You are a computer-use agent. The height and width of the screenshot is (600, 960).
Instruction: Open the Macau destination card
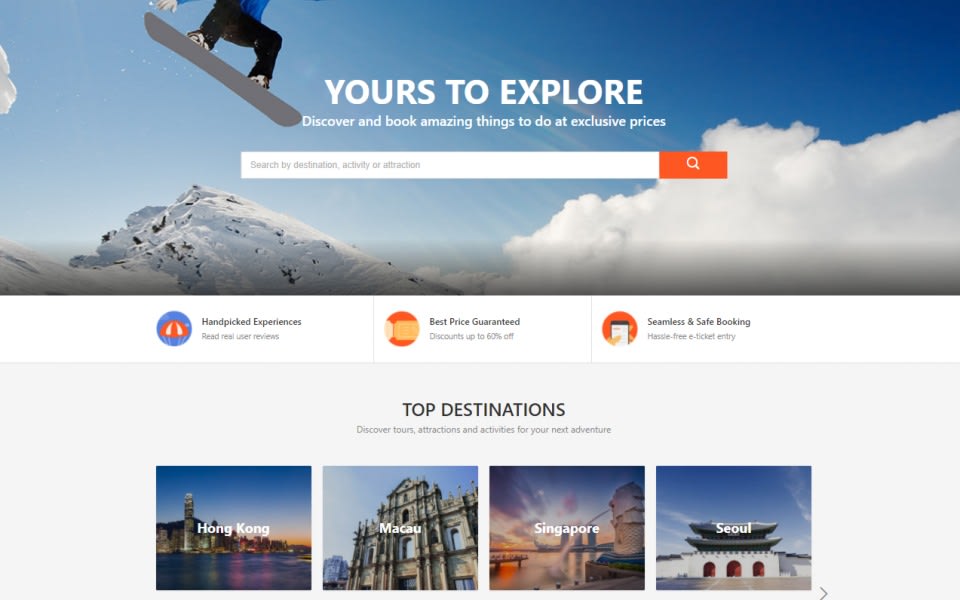tap(400, 528)
